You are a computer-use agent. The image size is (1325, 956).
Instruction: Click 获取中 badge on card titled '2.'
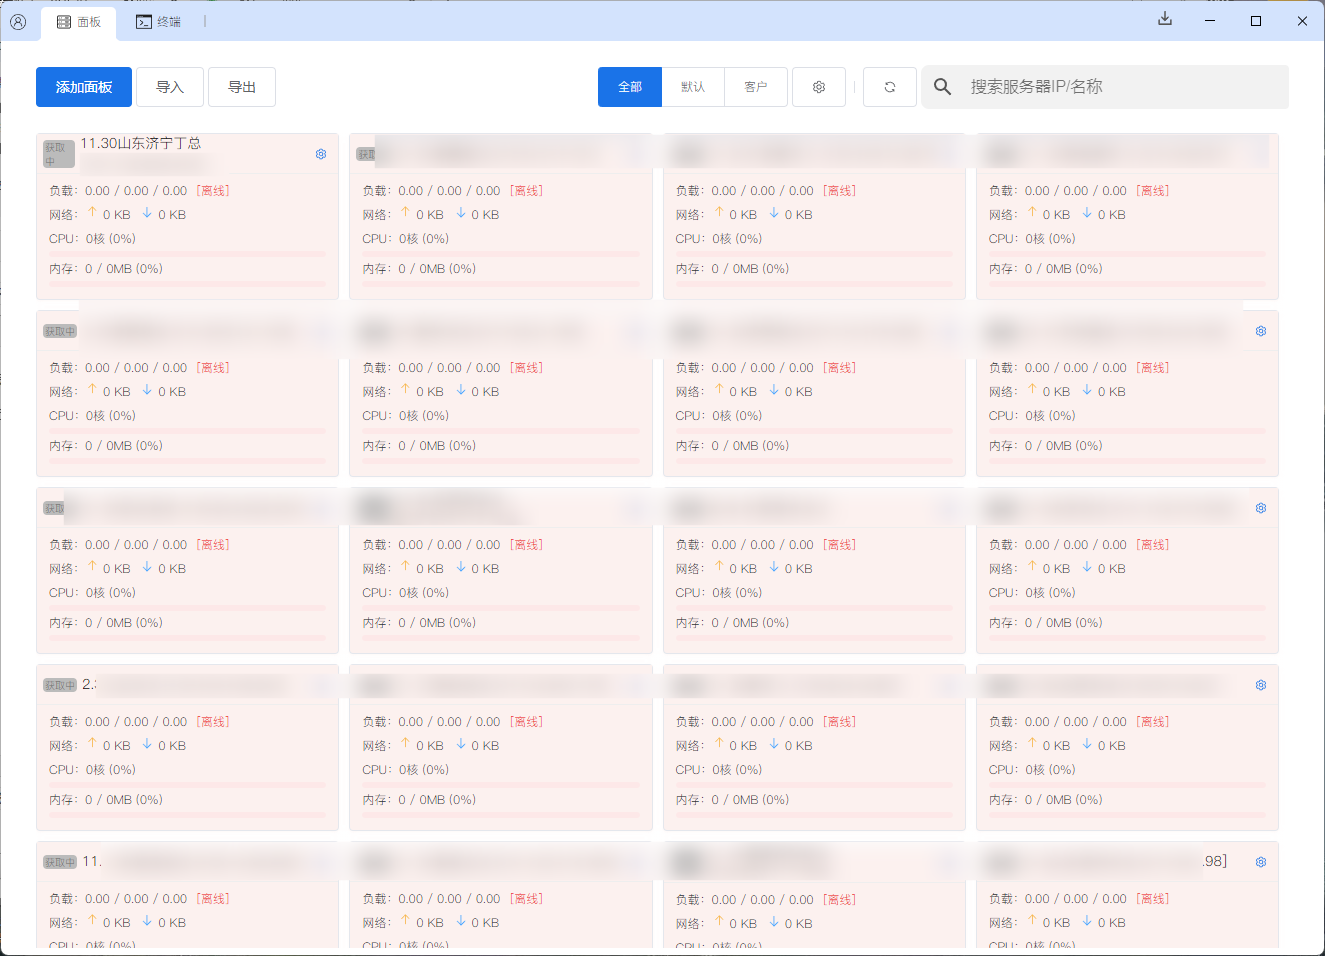click(x=60, y=685)
